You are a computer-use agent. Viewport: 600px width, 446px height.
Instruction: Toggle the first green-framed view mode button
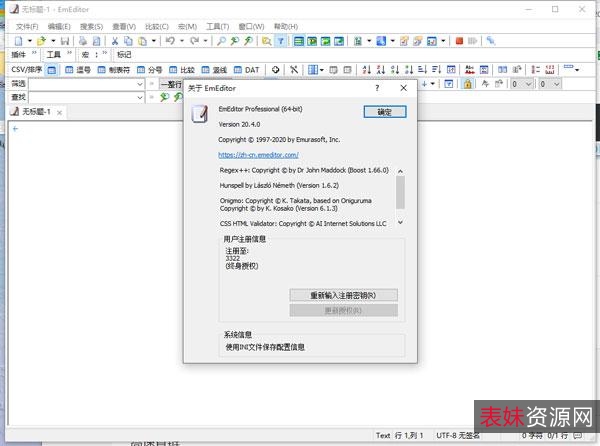(299, 41)
